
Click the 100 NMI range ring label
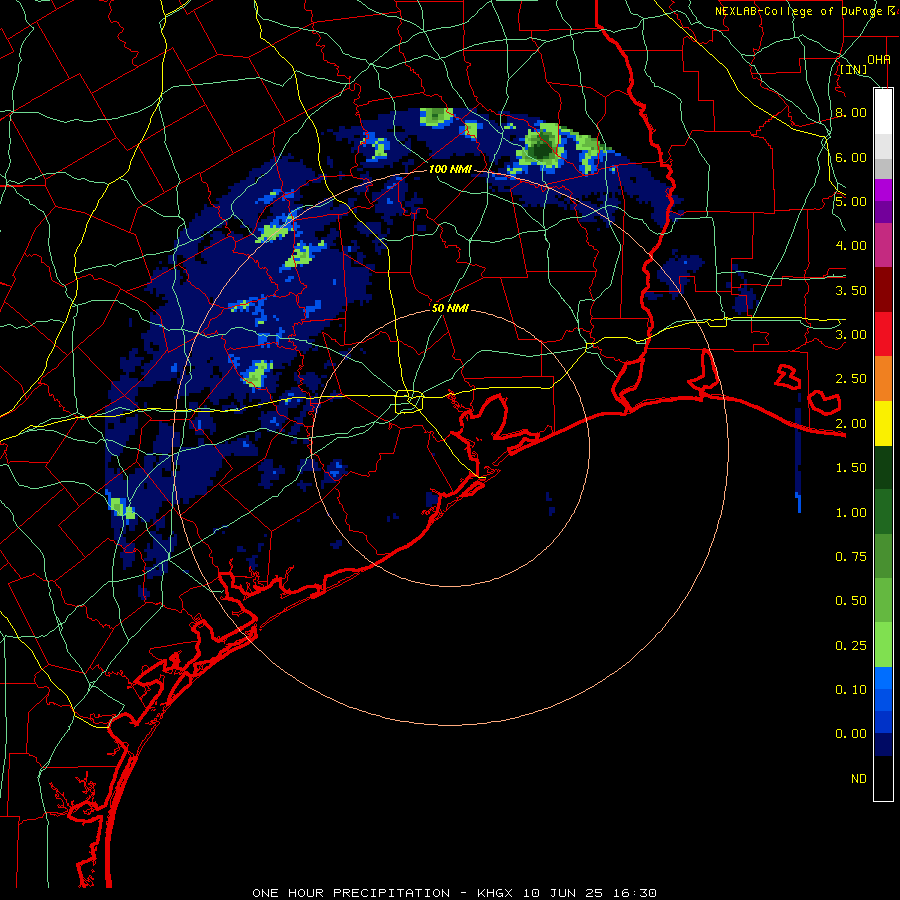click(x=450, y=169)
